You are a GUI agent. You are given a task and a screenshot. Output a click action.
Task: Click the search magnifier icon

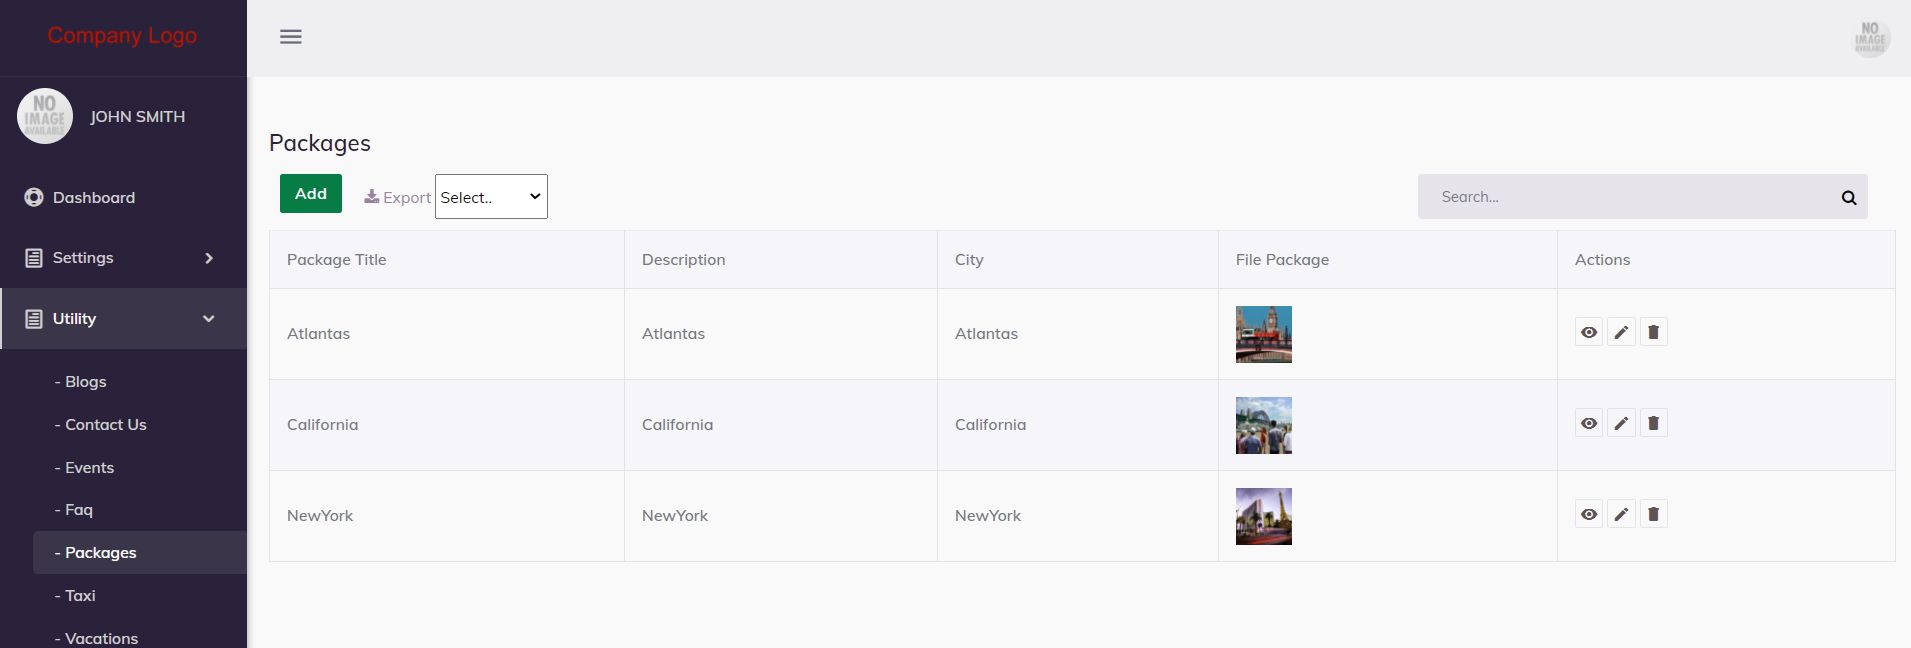pyautogui.click(x=1849, y=198)
